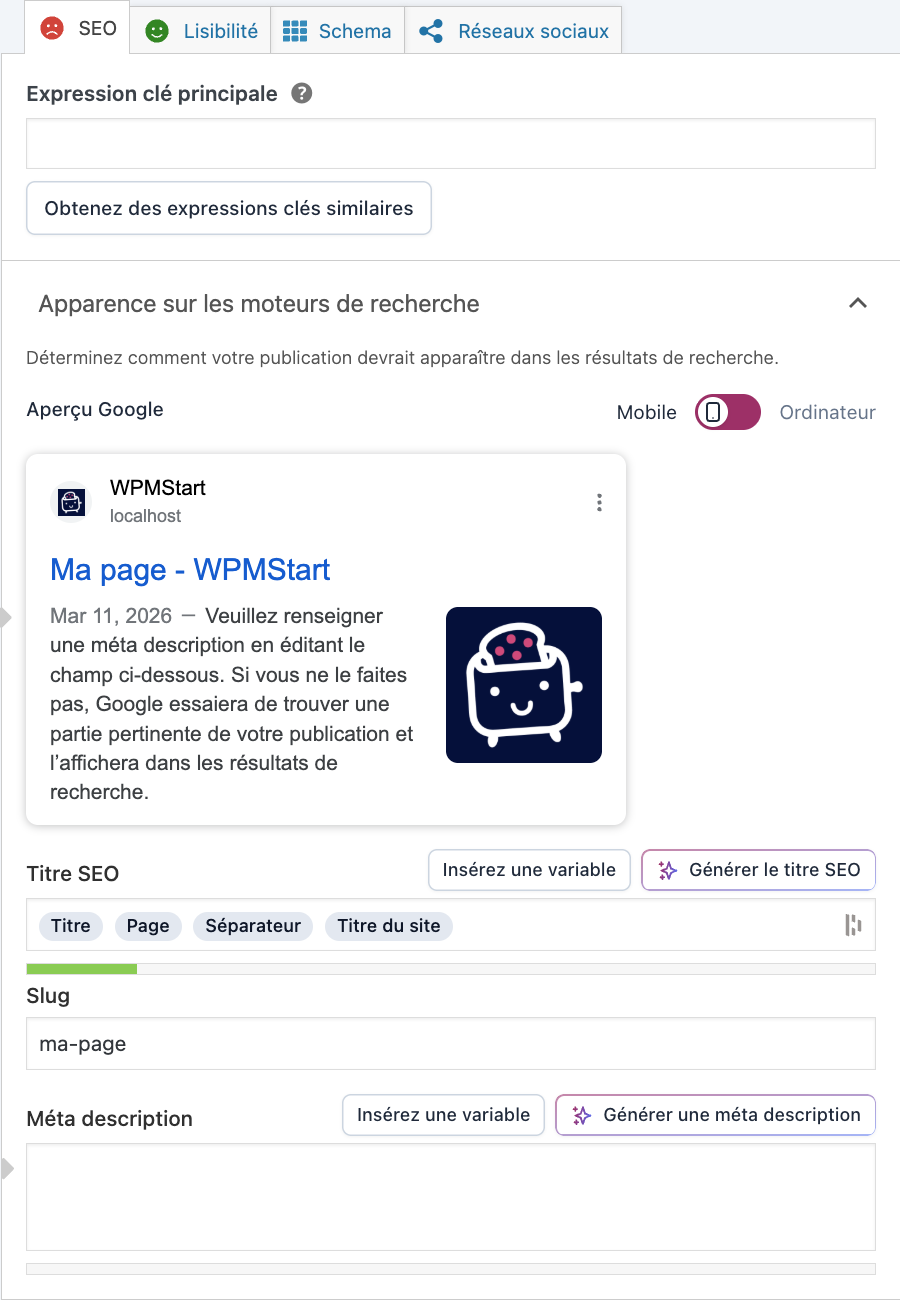This screenshot has height=1300, width=900.
Task: Select the Ordinateur preview label
Action: (x=827, y=412)
